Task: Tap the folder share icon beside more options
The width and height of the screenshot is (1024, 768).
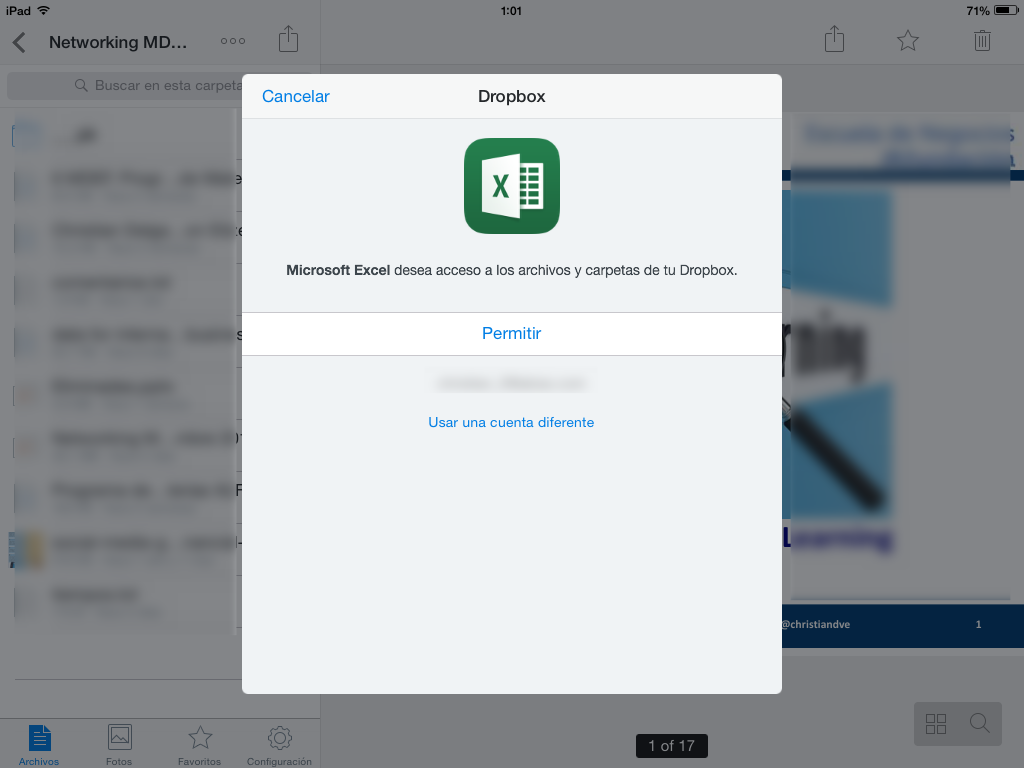Action: [x=288, y=39]
